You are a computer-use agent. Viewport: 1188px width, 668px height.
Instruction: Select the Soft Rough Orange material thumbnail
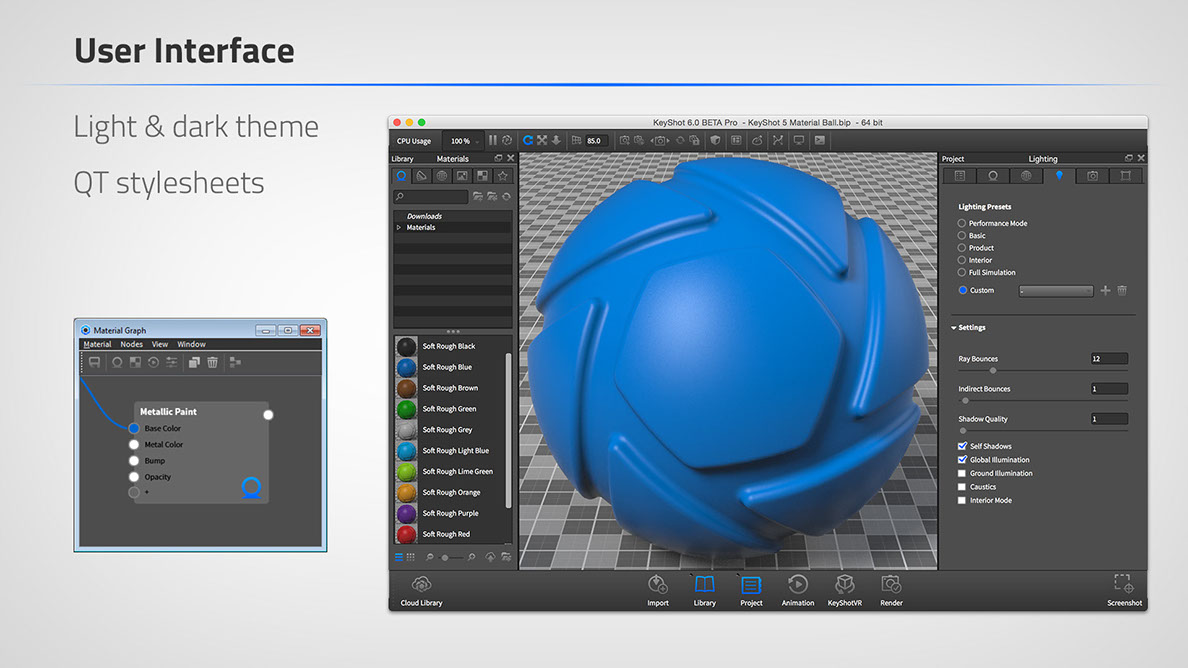[x=406, y=492]
